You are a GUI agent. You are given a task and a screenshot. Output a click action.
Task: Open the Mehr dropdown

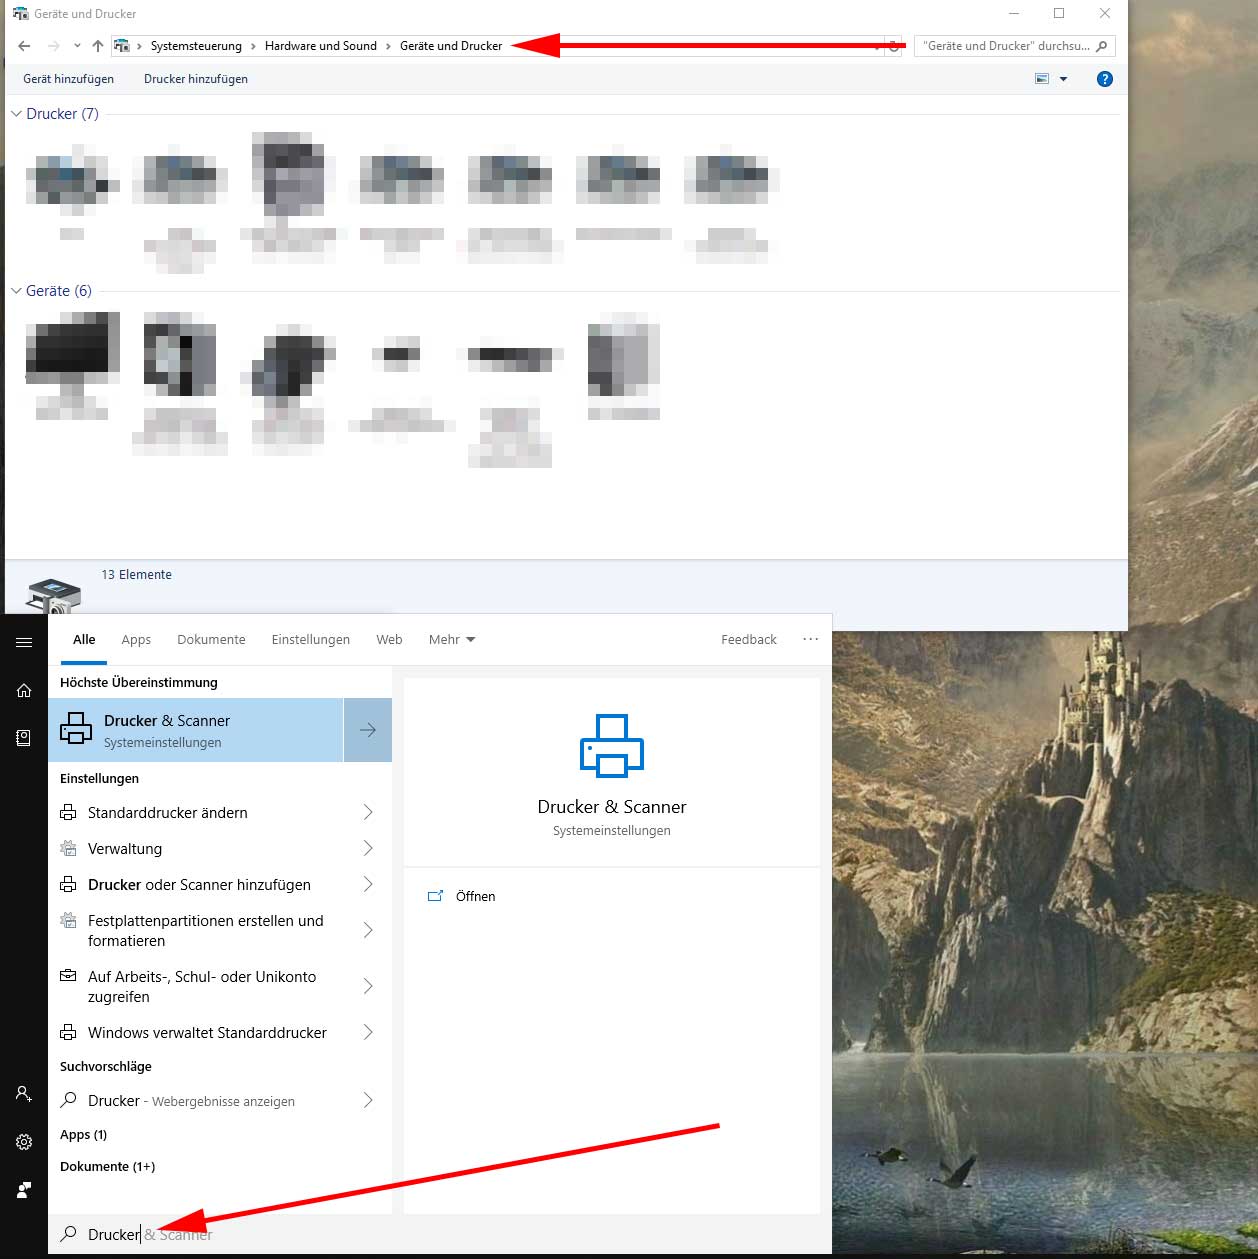[452, 640]
